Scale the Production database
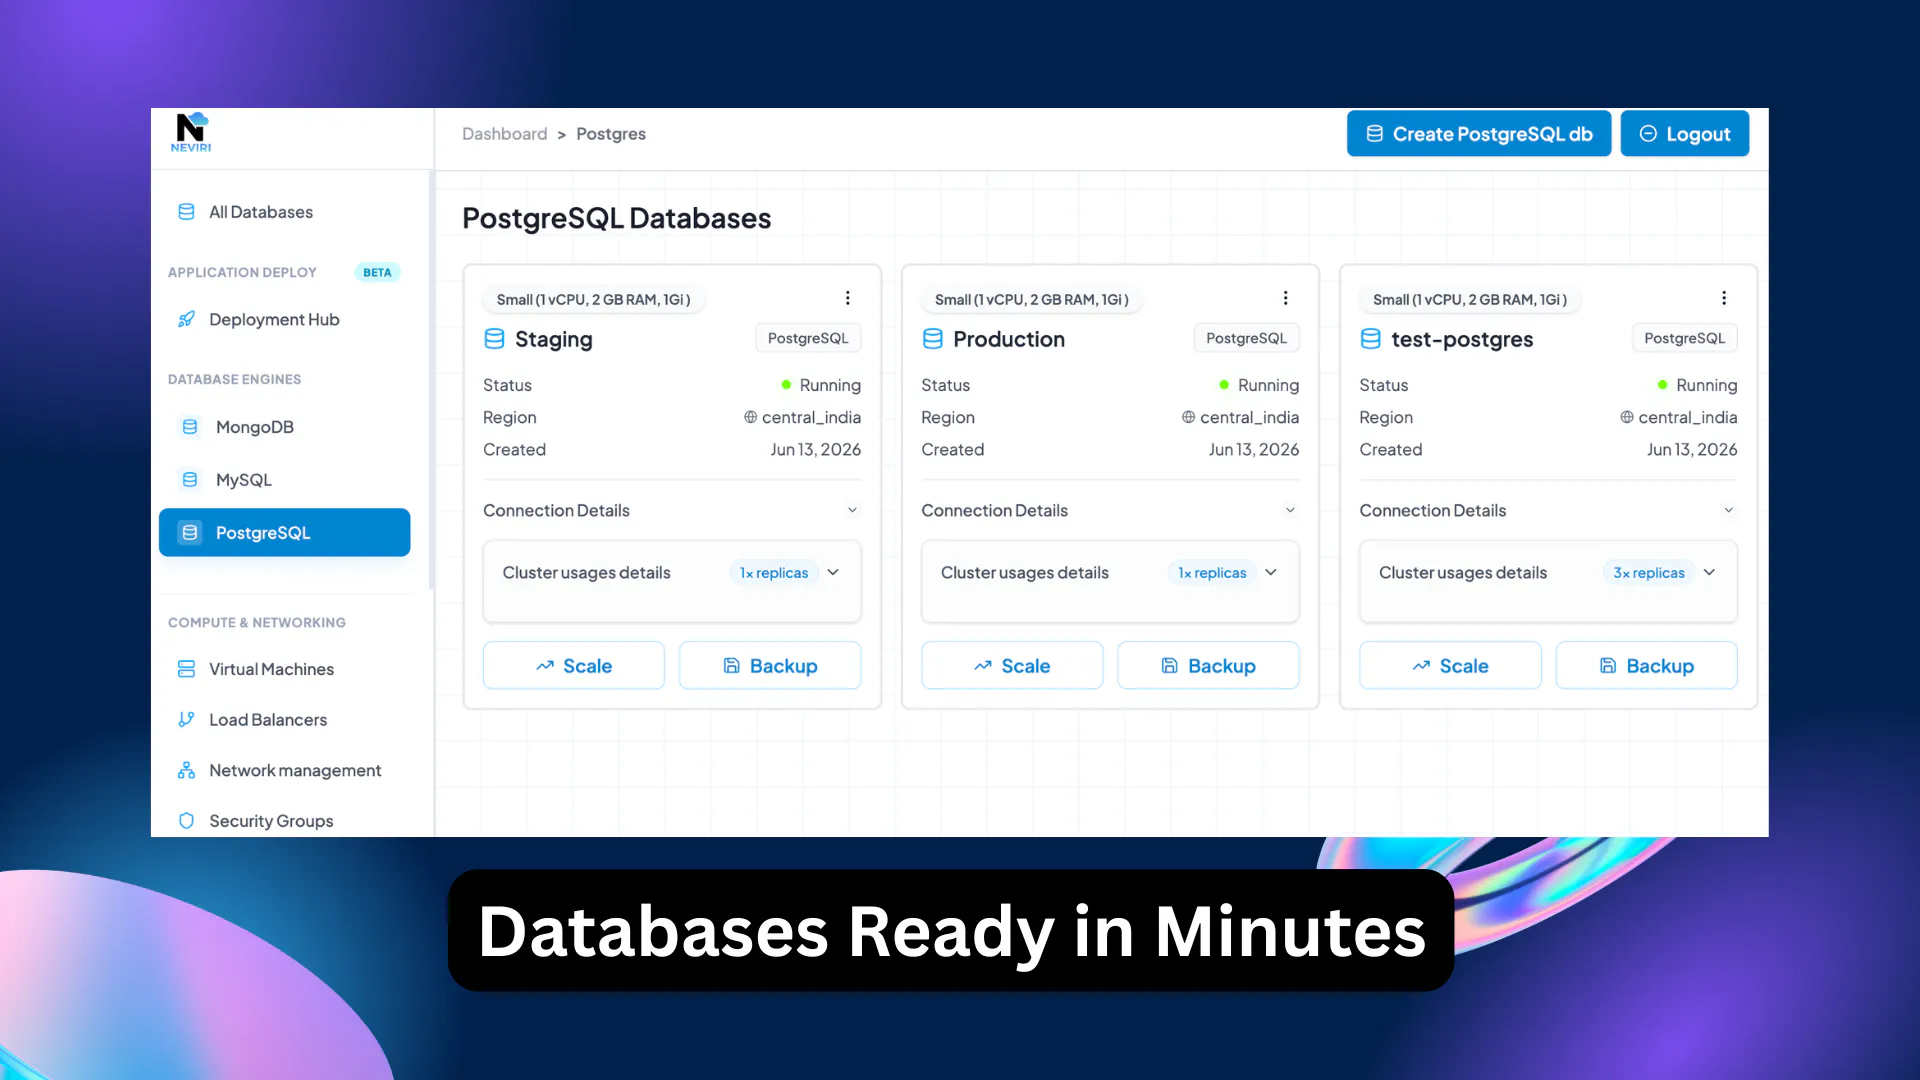 click(1012, 666)
